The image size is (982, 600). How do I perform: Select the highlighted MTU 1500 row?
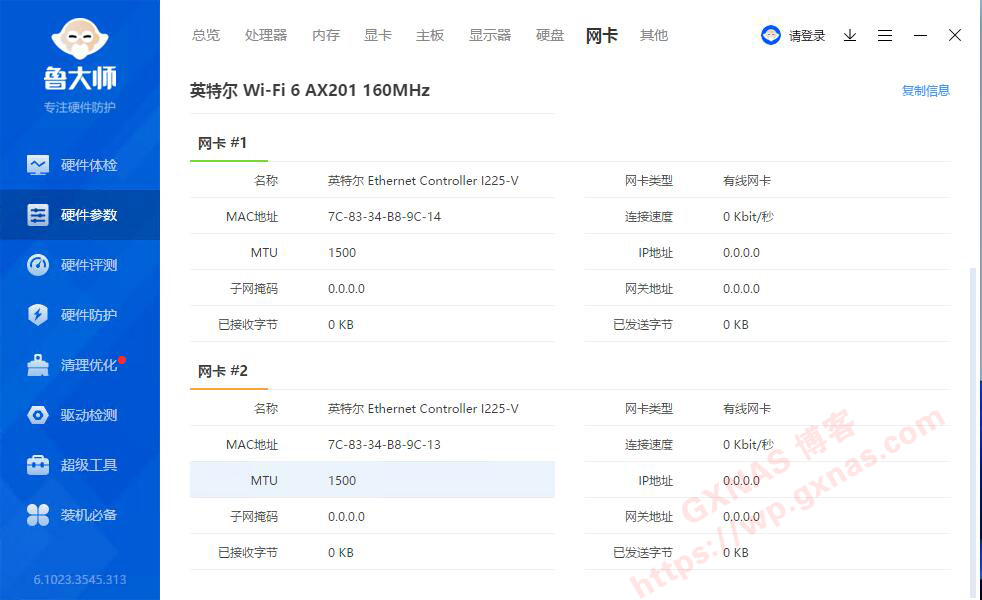tap(372, 480)
